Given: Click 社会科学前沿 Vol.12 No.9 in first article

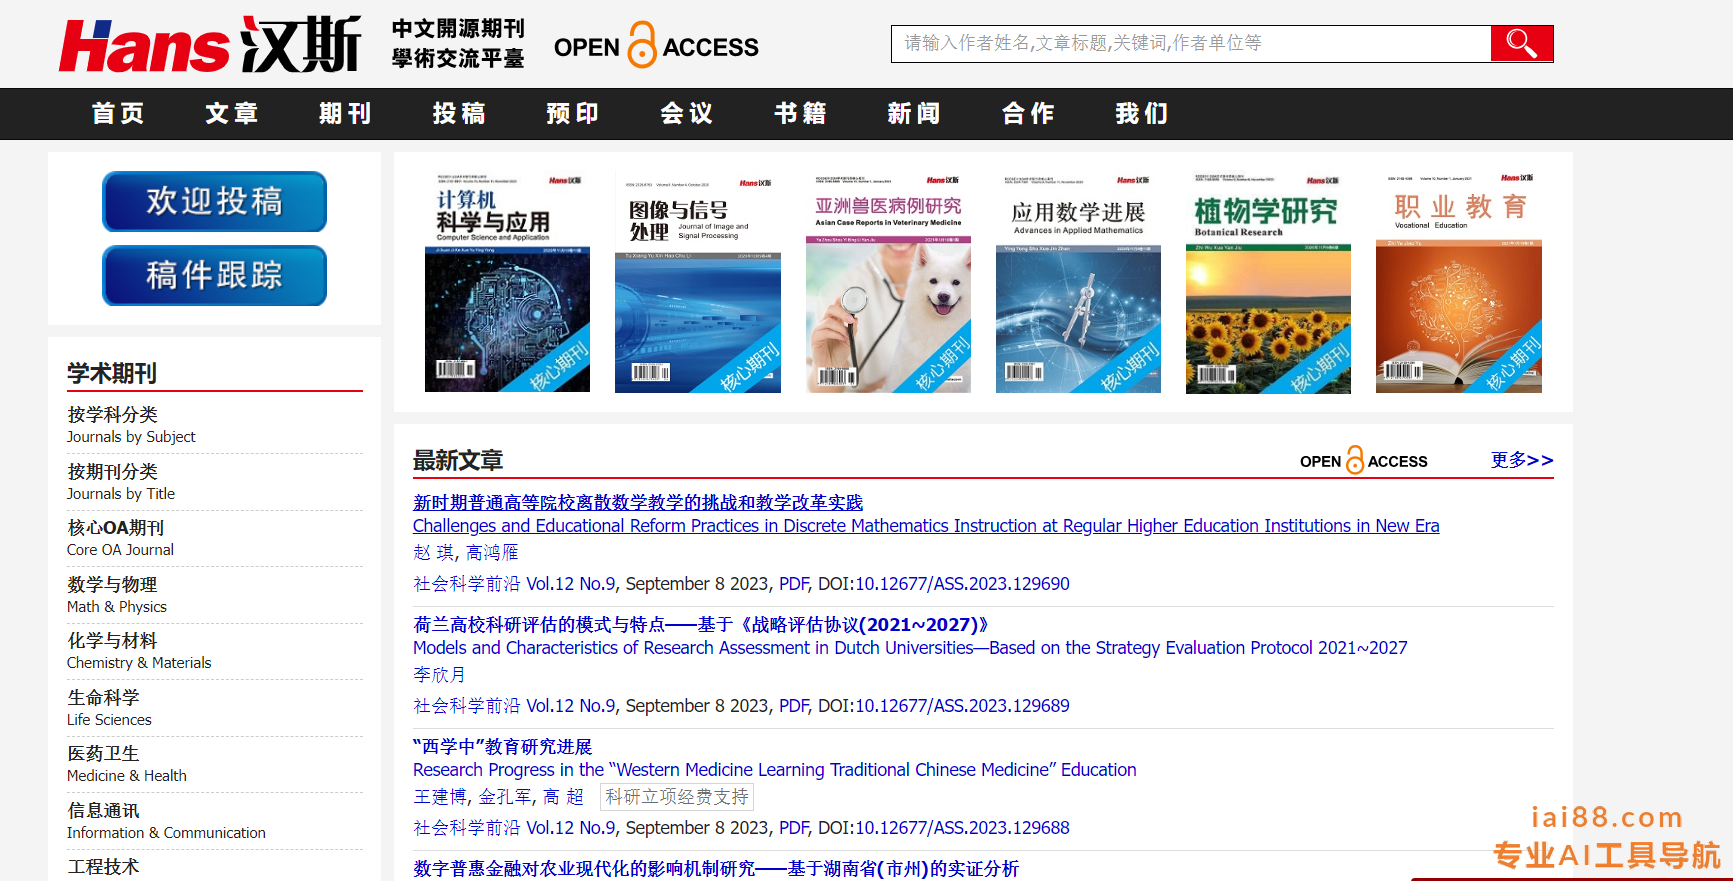Looking at the screenshot, I should click(515, 584).
